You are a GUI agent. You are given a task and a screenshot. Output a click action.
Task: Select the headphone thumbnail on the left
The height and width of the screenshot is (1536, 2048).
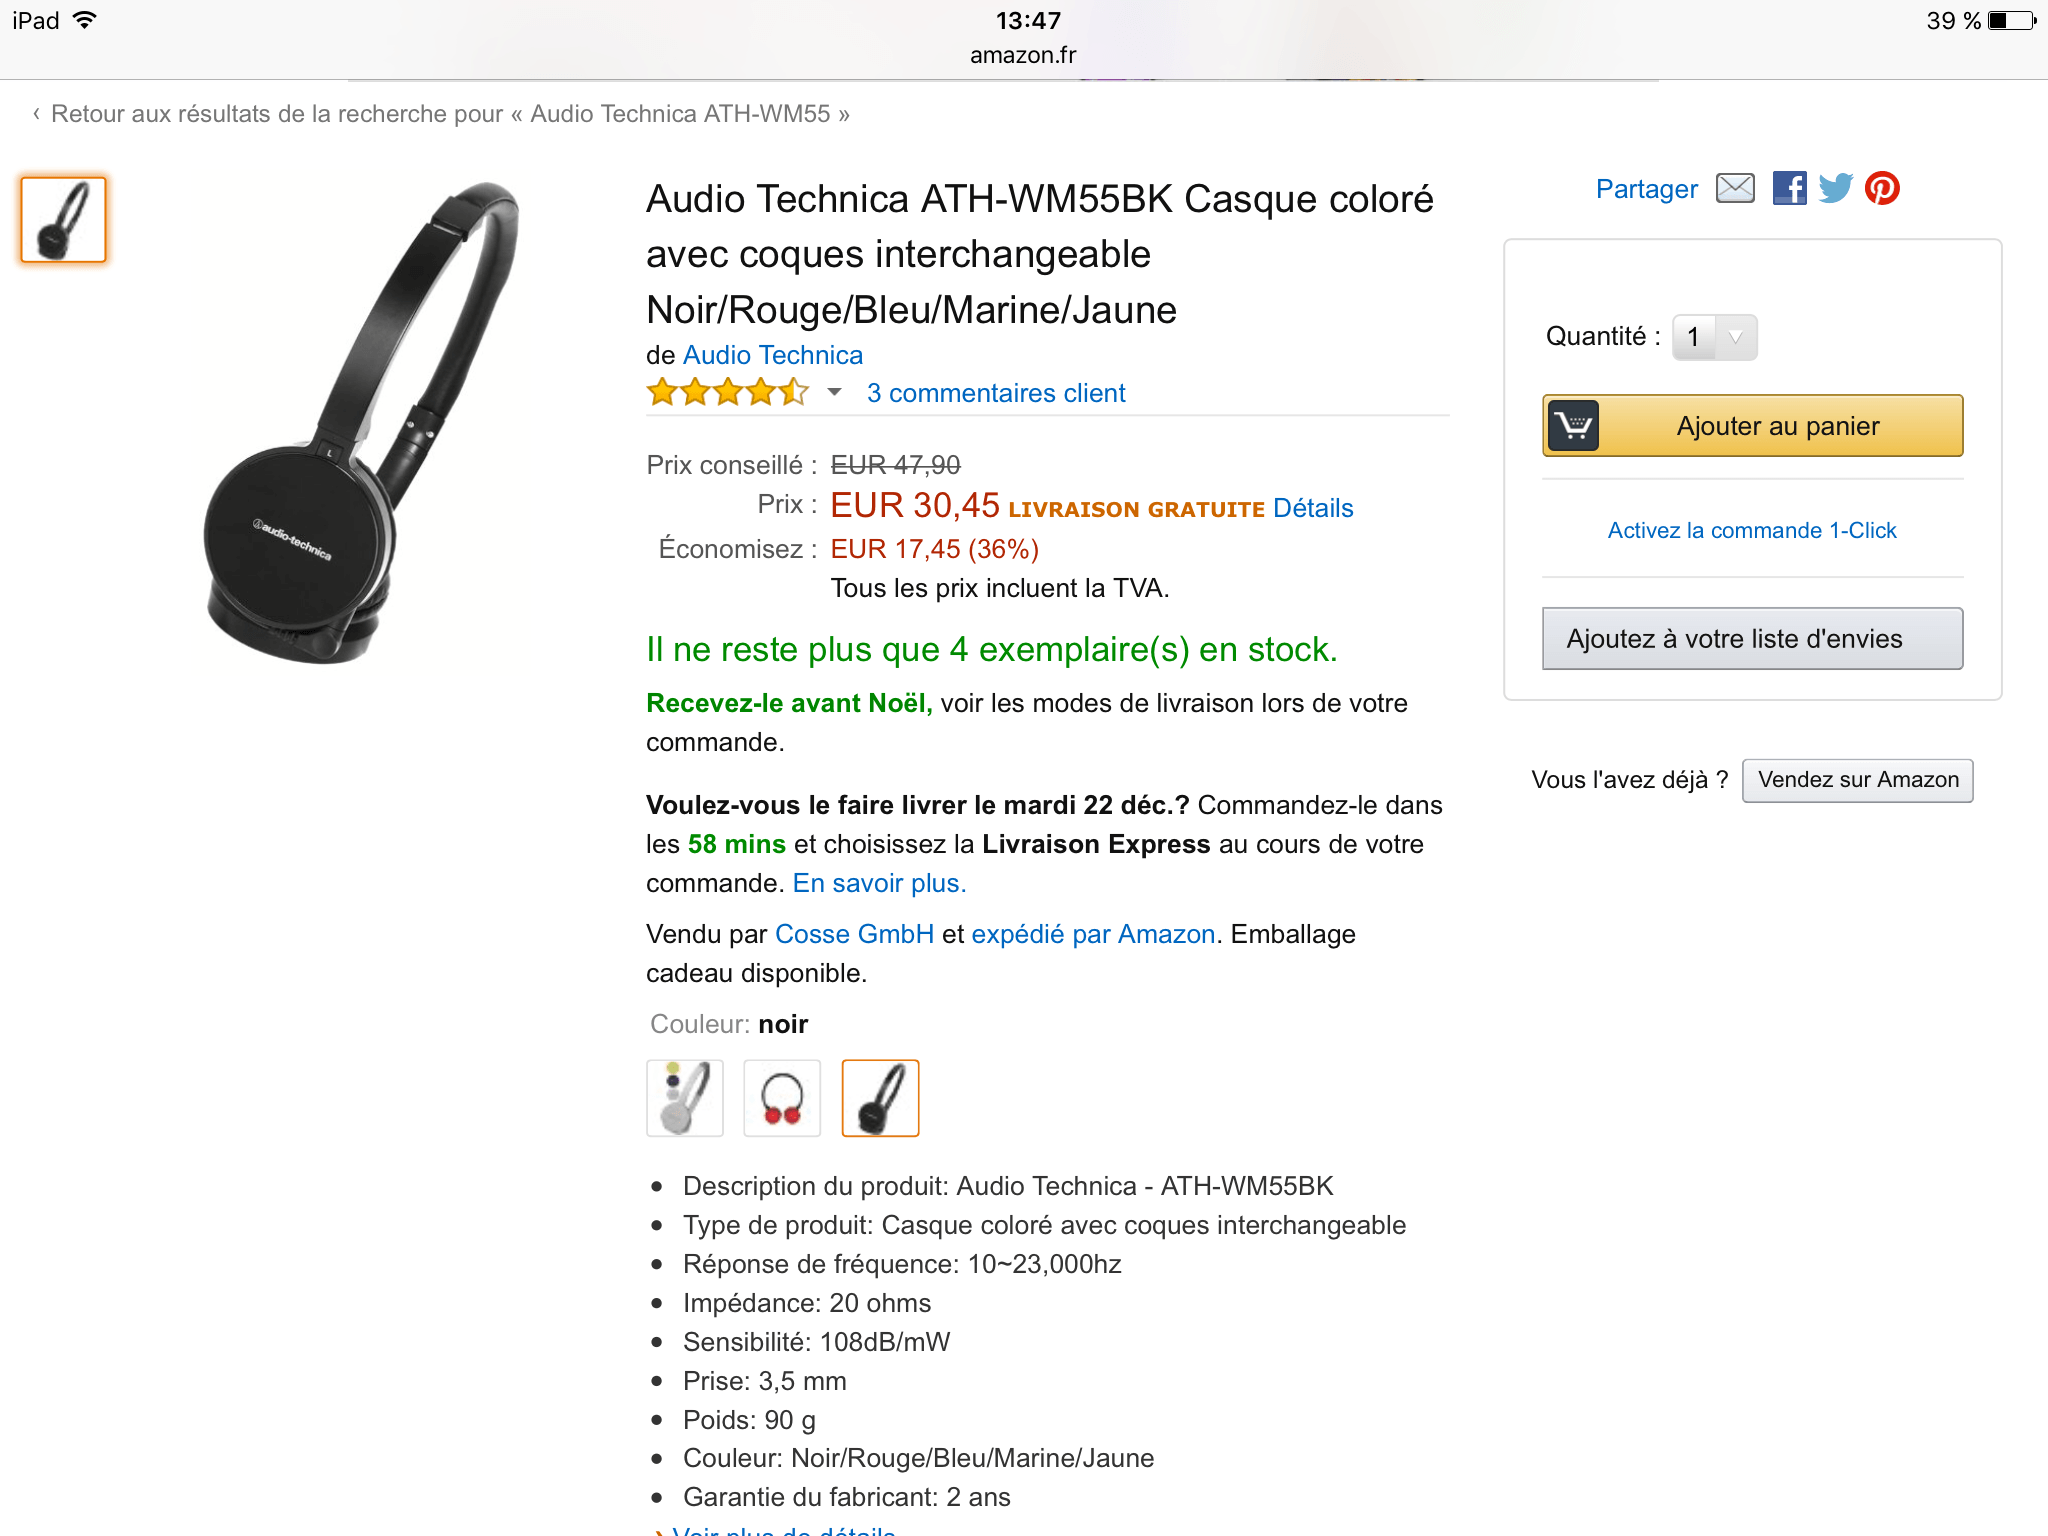(x=63, y=220)
